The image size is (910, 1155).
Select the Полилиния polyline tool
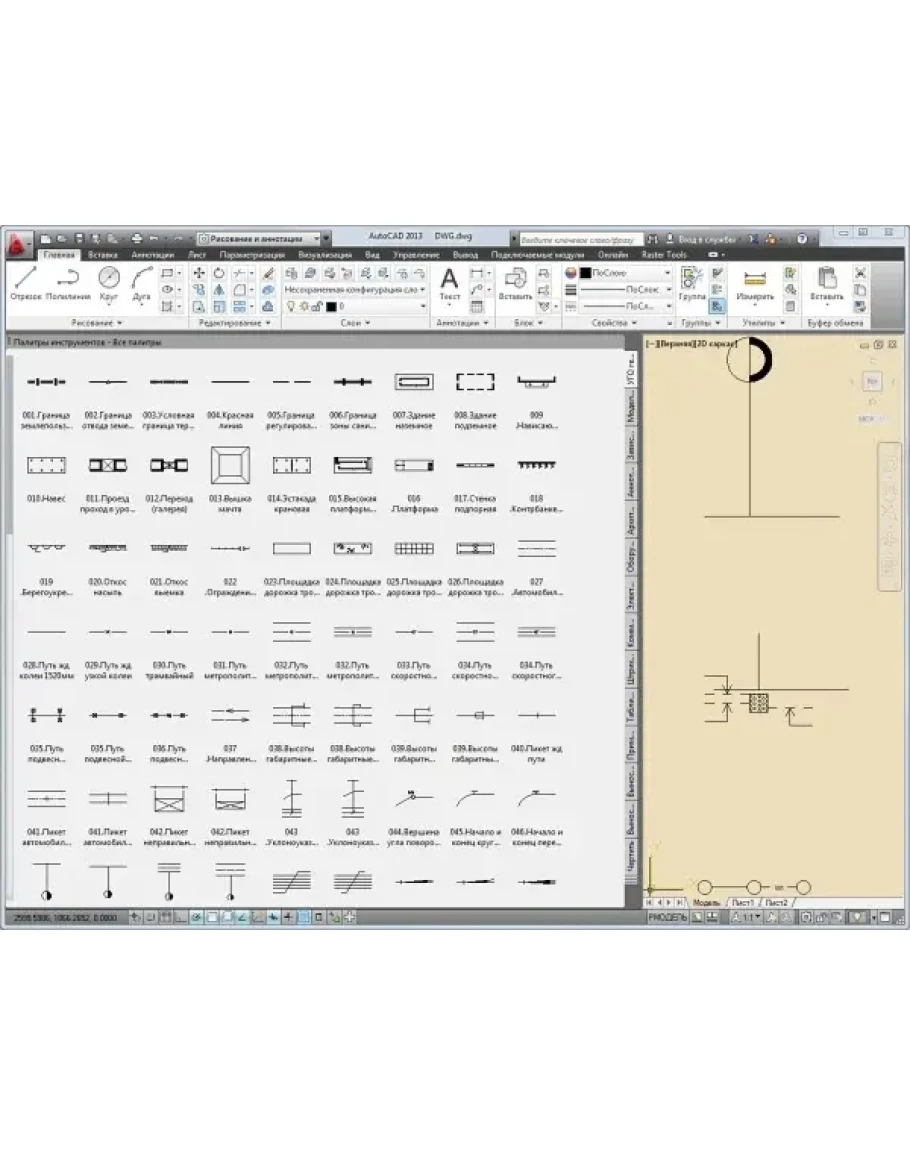point(67,283)
